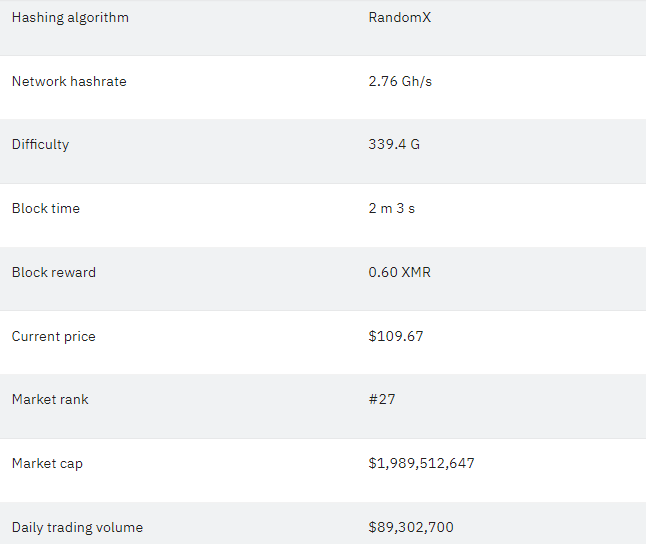This screenshot has height=544, width=646.
Task: Select the 0.60 XMR reward value
Action: pyautogui.click(x=400, y=272)
